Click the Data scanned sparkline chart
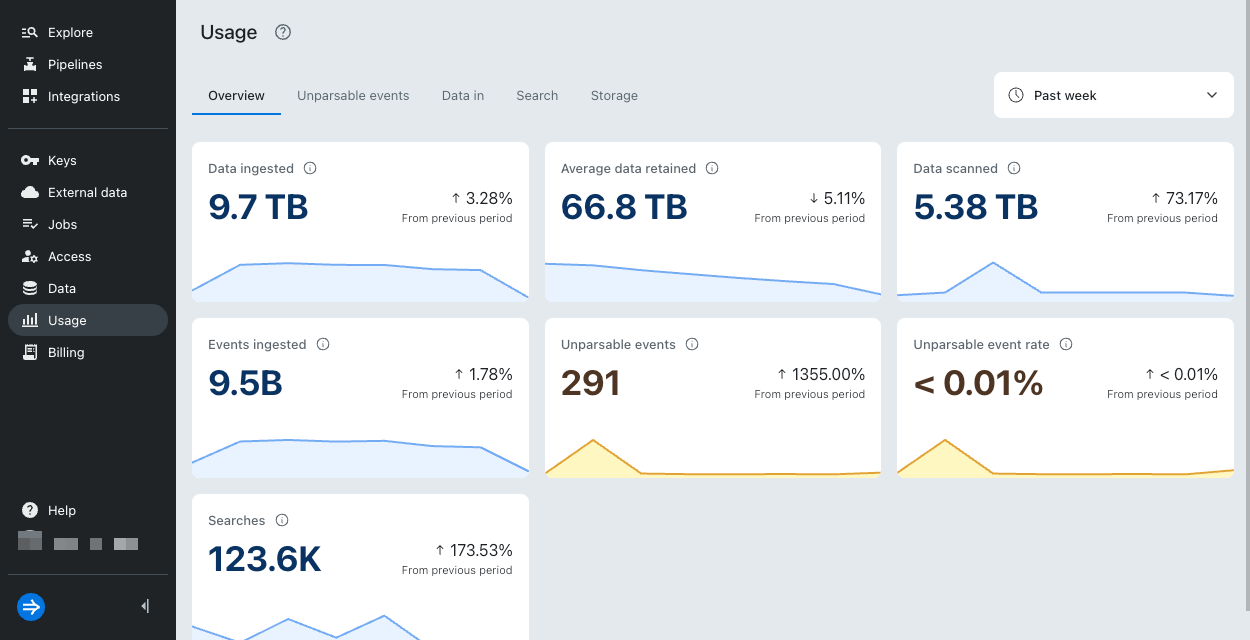The image size is (1250, 640). [x=1065, y=280]
